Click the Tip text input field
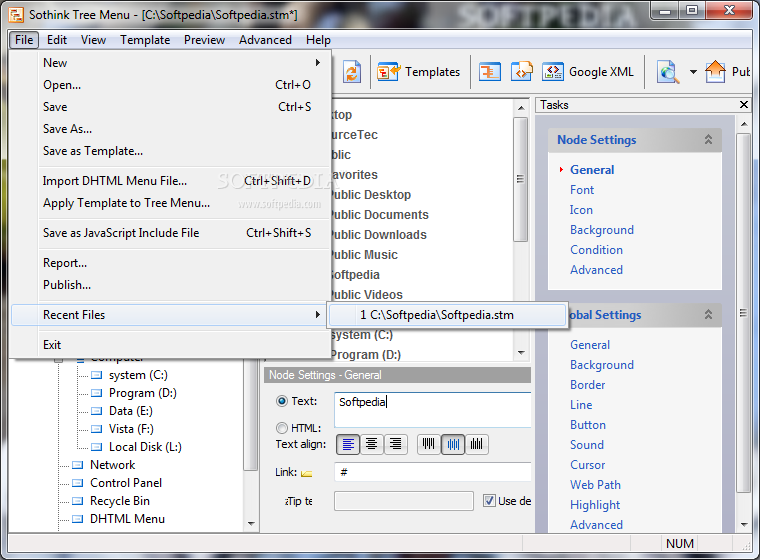Screen dimensions: 760x560 pyautogui.click(x=403, y=501)
